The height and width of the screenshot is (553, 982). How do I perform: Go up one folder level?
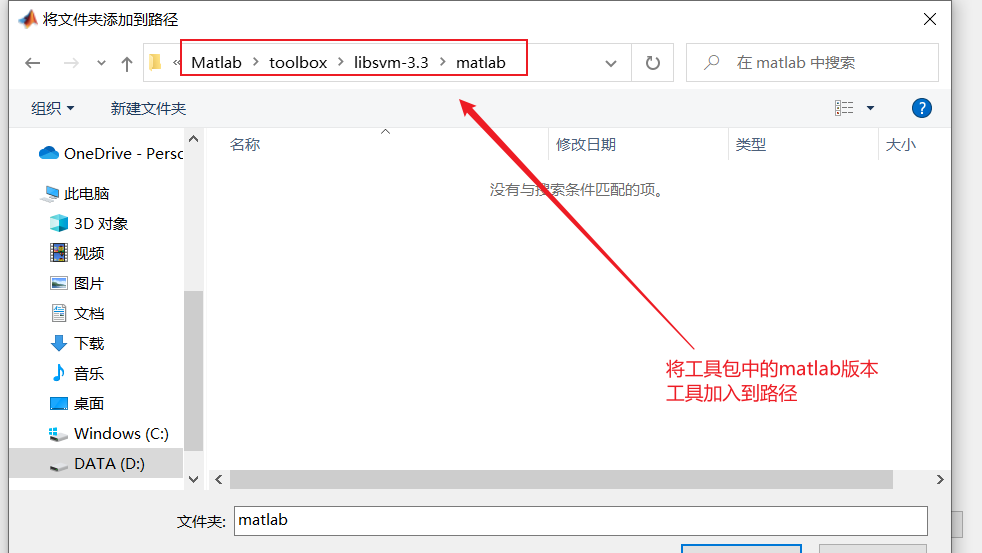coord(127,63)
